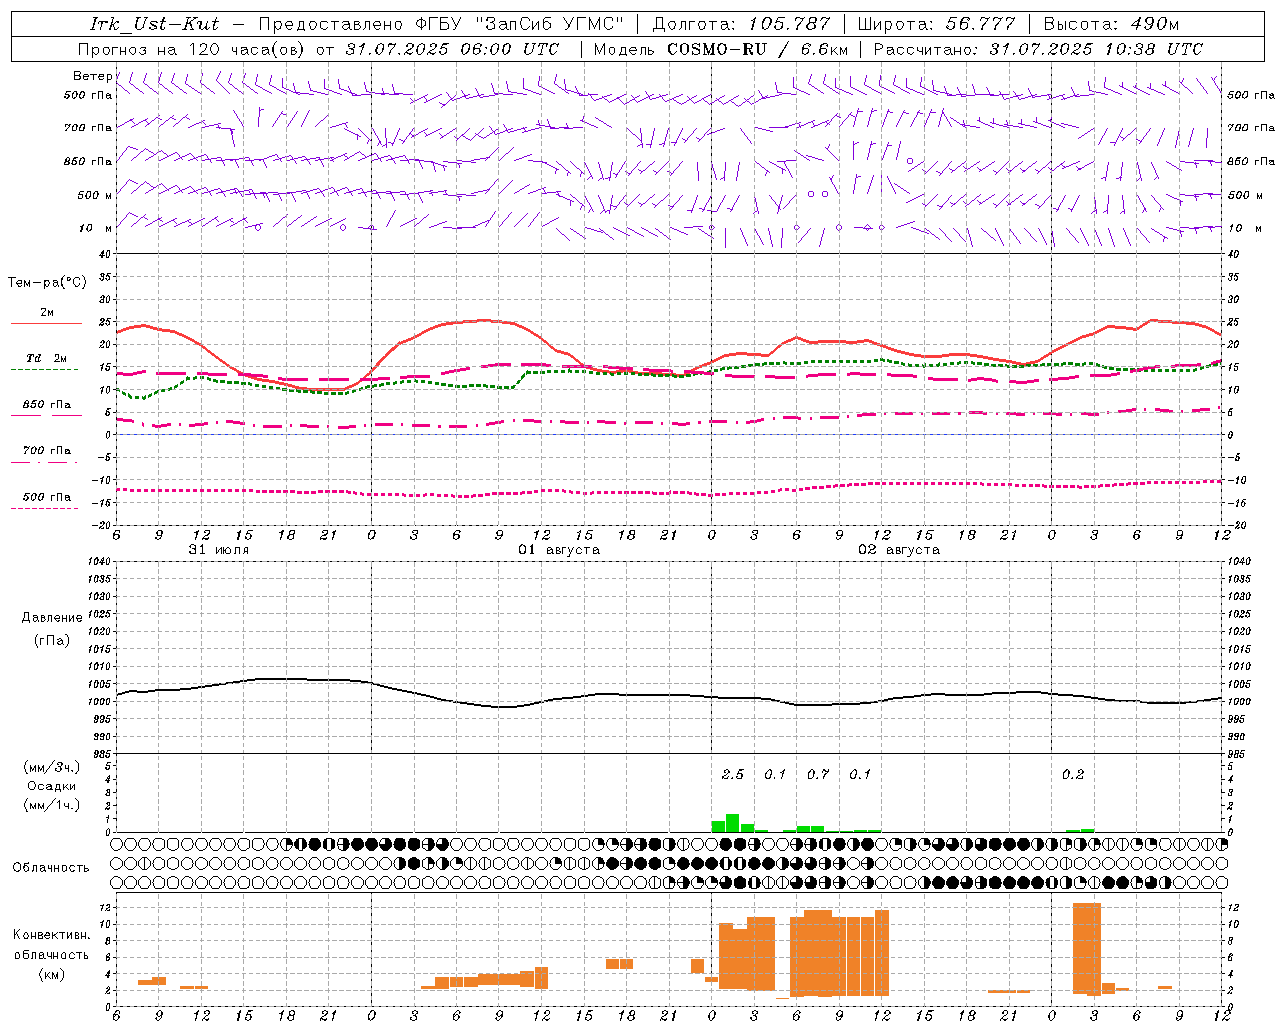
Task: Click the '02 августа' date label
Action: [x=899, y=550]
